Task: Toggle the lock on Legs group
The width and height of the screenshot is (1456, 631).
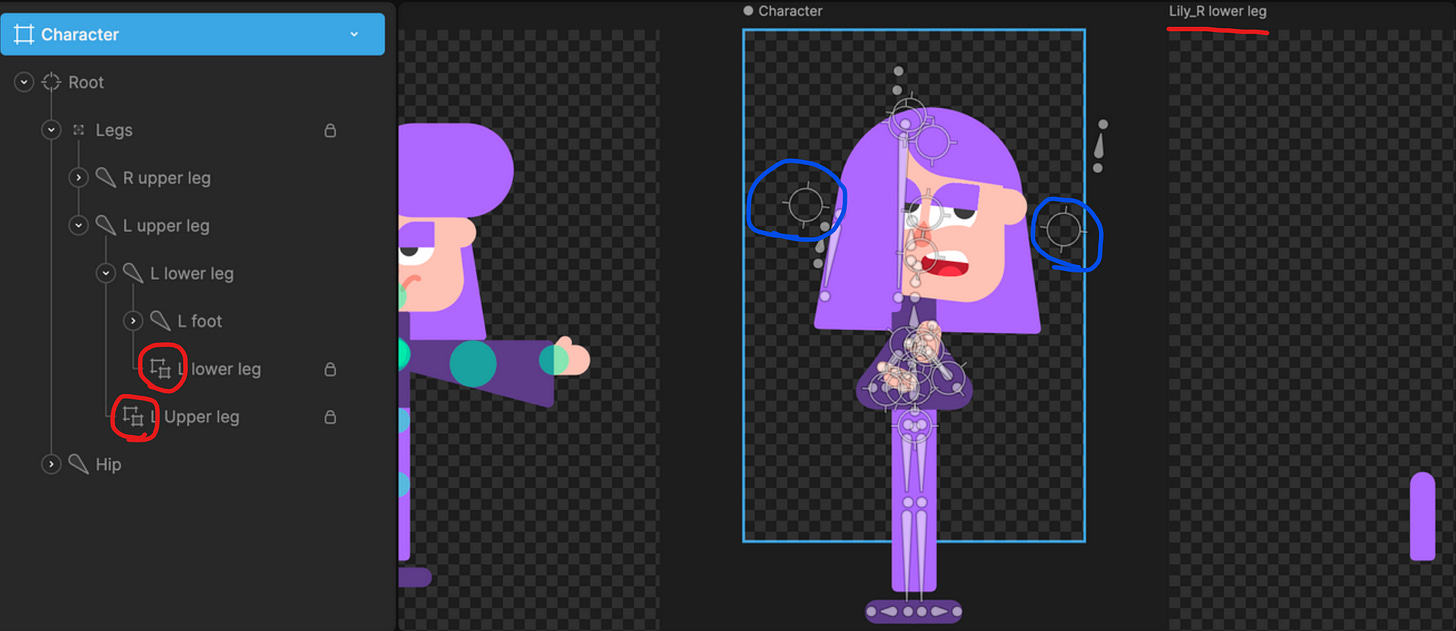Action: [330, 130]
